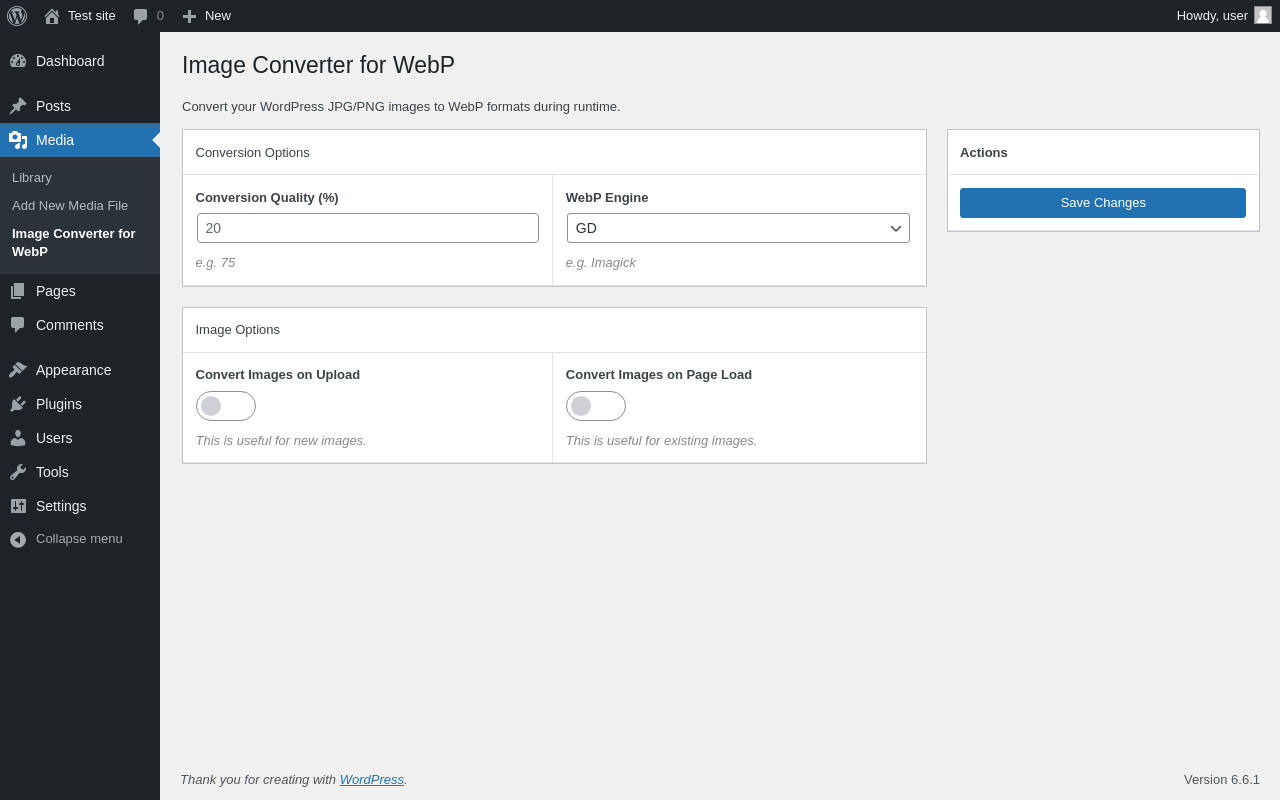The width and height of the screenshot is (1280, 800).
Task: Click the Plugins plug icon
Action: click(x=18, y=404)
